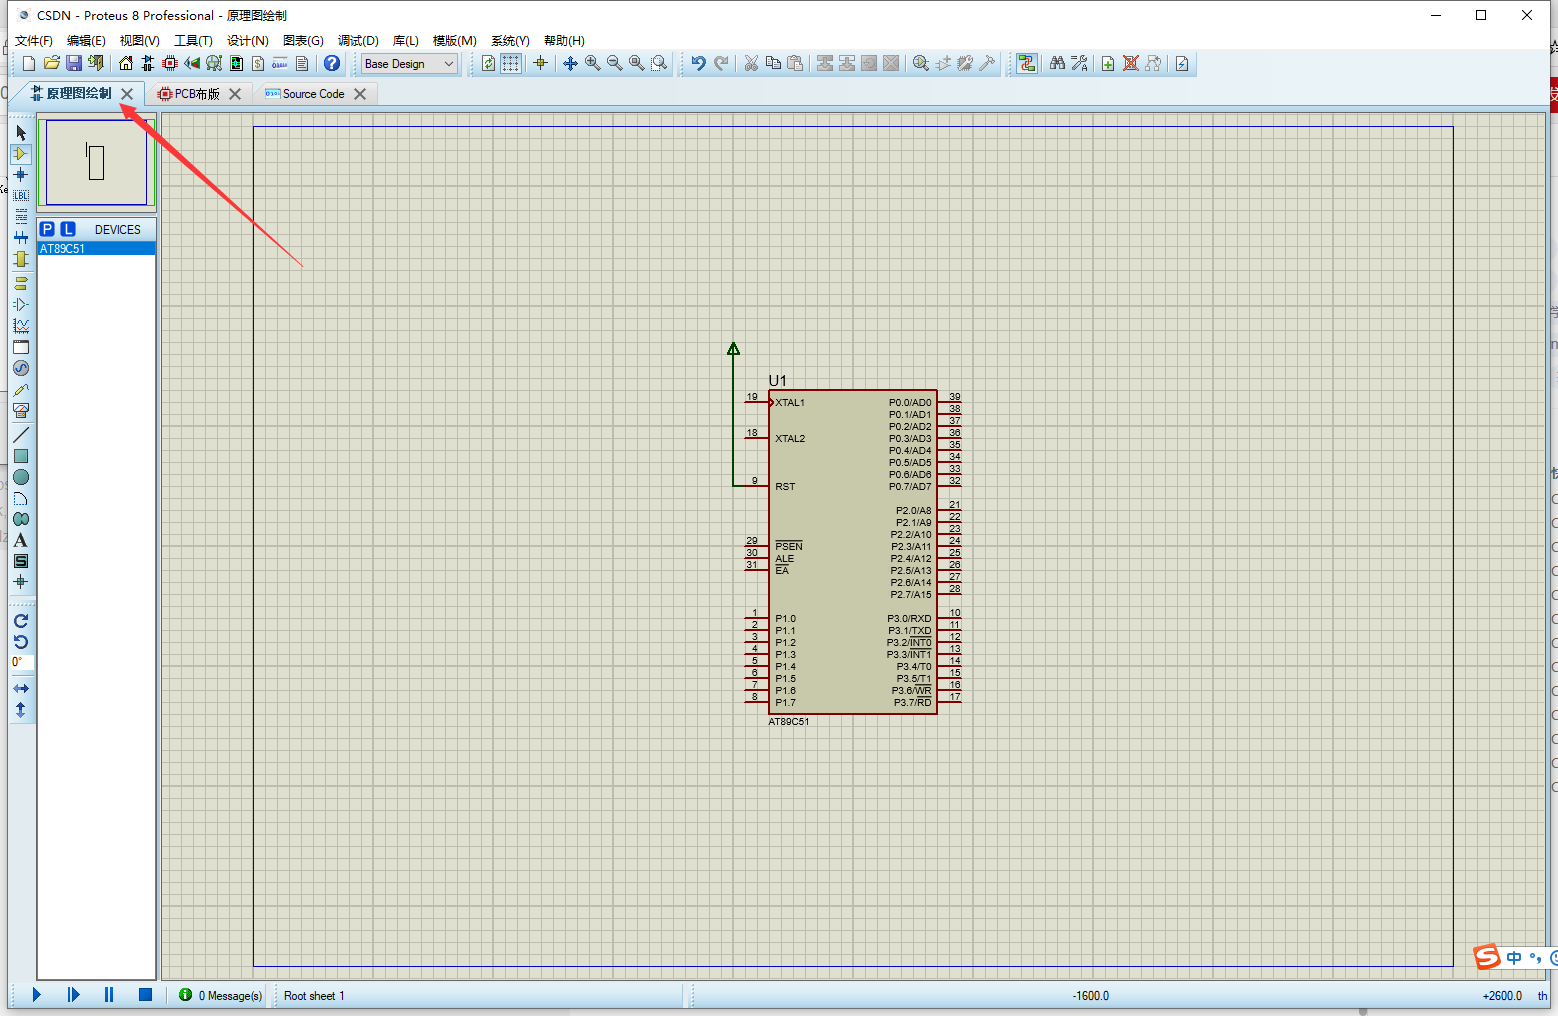
Task: Close the Source Code tab
Action: point(360,93)
